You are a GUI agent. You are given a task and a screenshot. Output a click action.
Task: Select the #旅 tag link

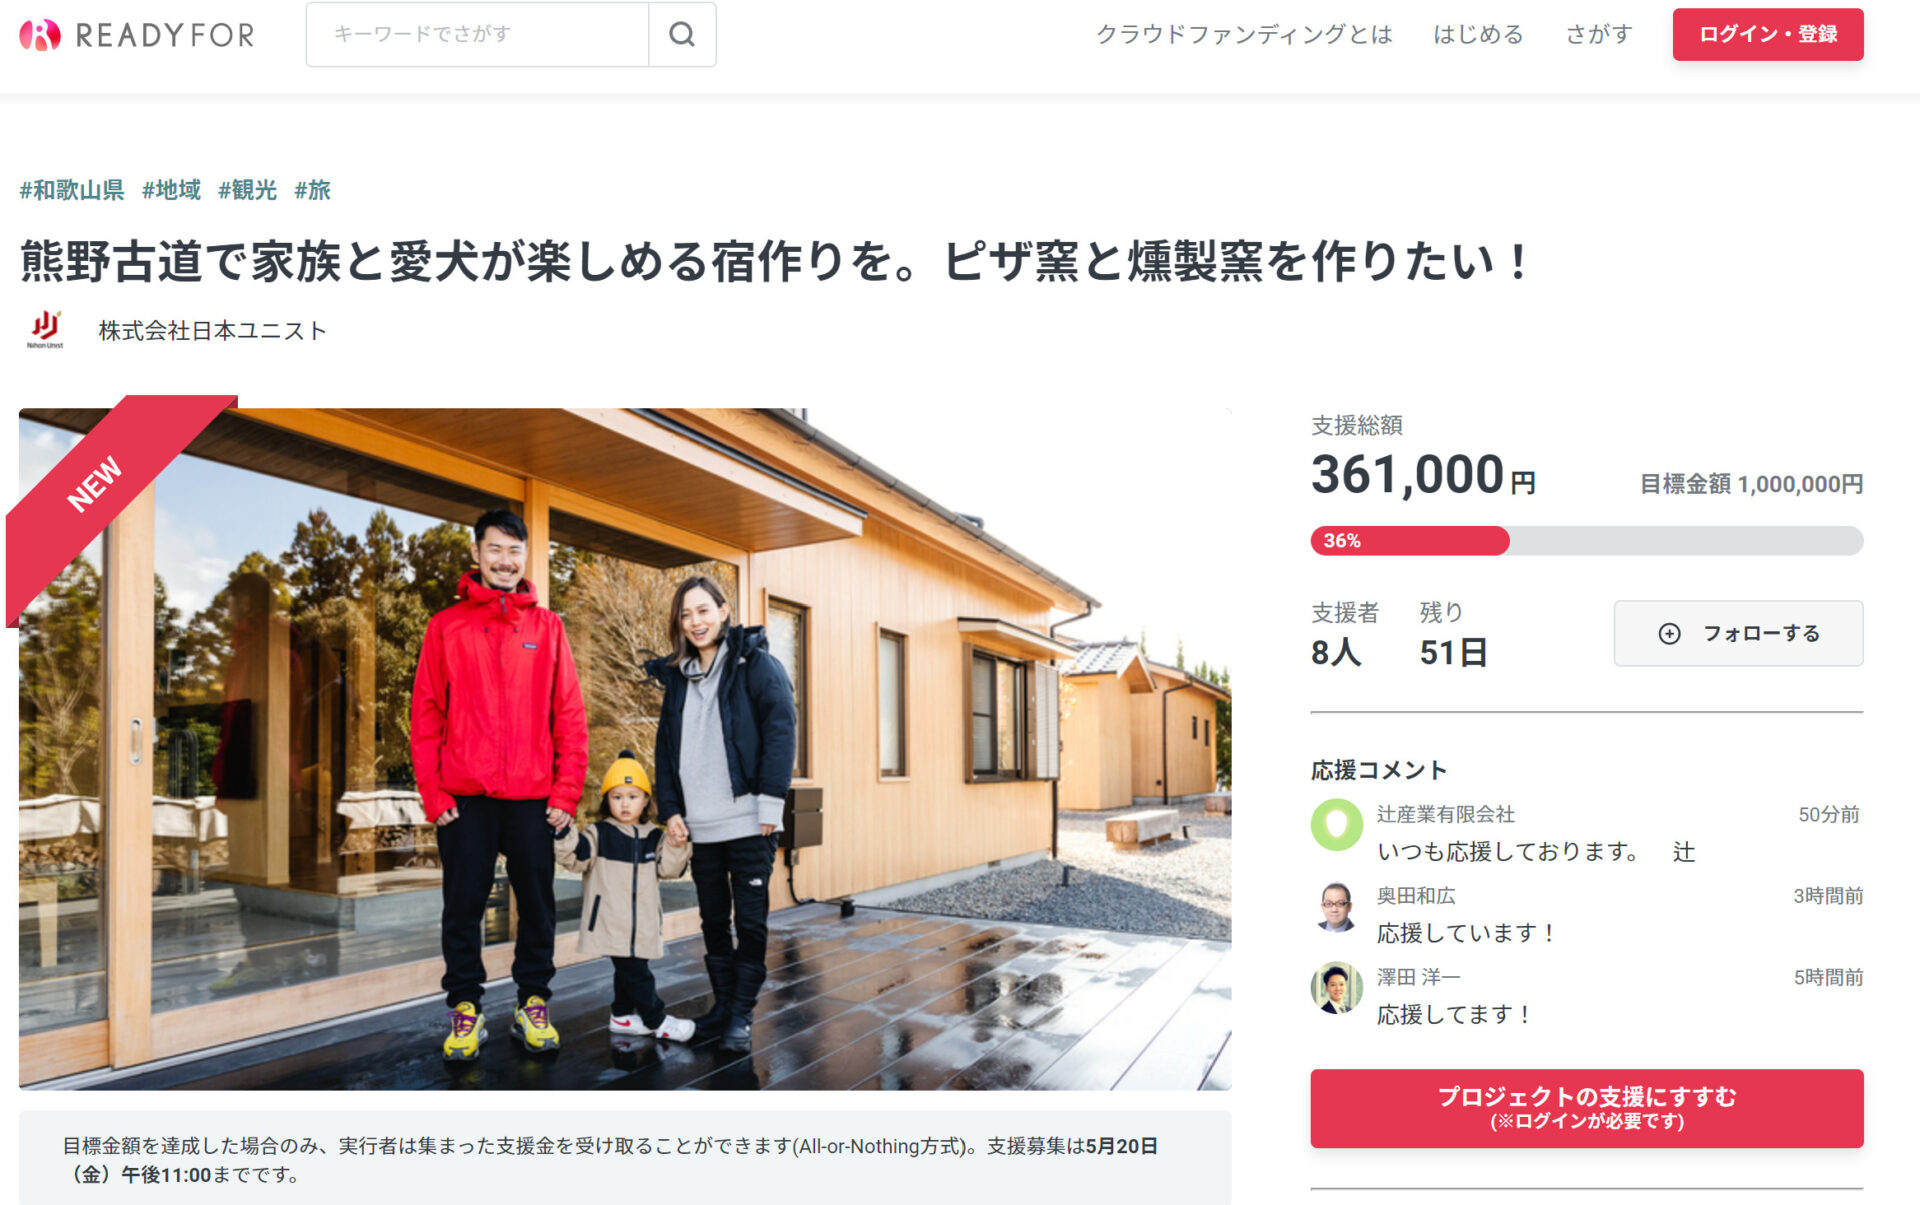312,190
